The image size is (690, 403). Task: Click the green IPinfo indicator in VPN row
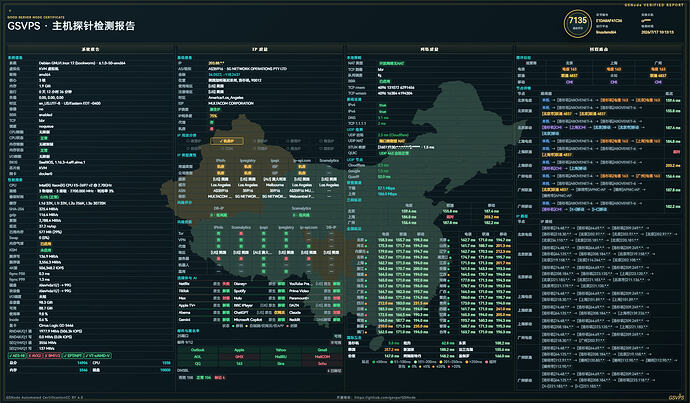[x=219, y=240]
